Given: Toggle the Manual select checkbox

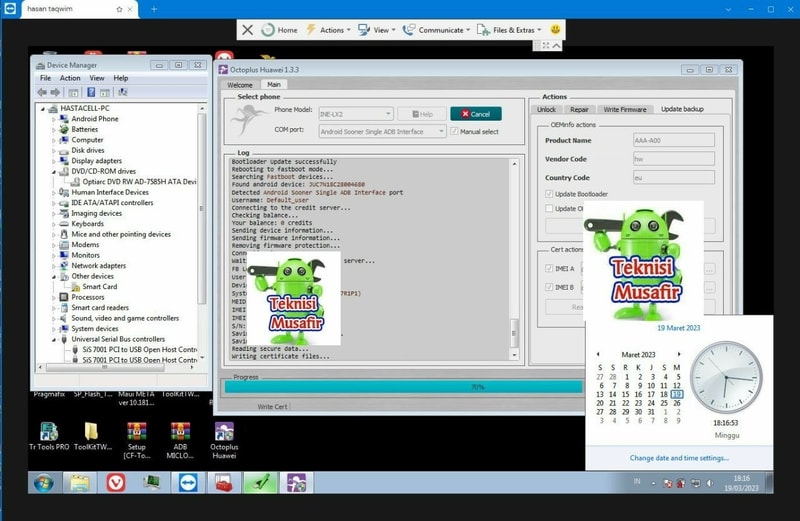Looking at the screenshot, I should 455,131.
